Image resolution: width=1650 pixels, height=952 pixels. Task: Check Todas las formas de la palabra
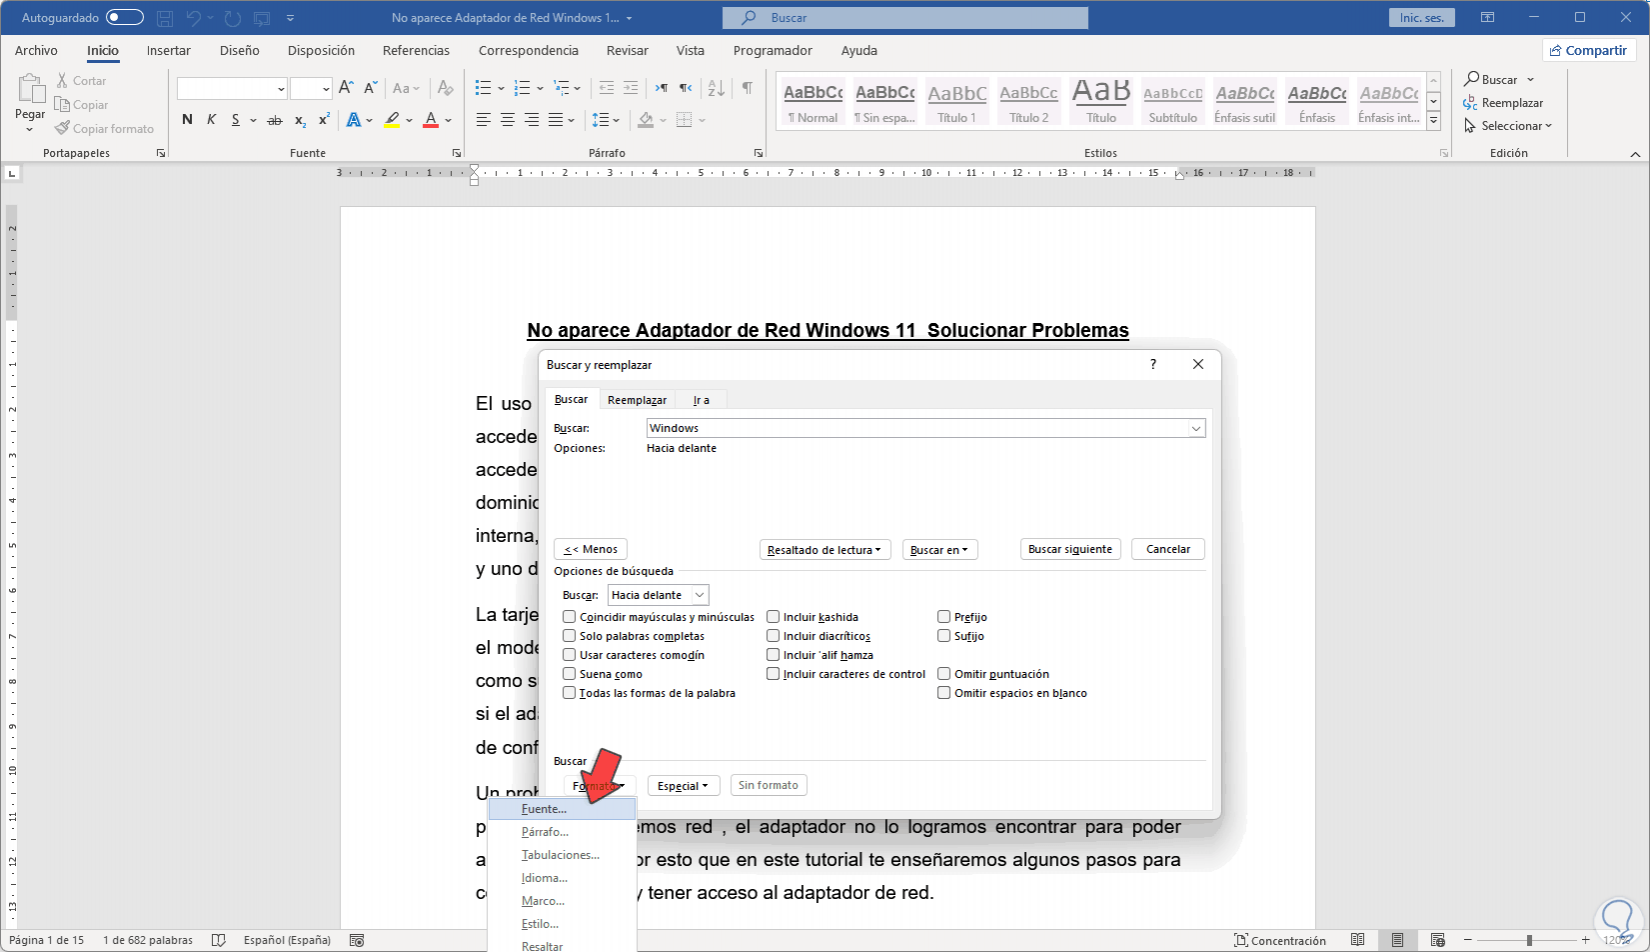point(569,693)
